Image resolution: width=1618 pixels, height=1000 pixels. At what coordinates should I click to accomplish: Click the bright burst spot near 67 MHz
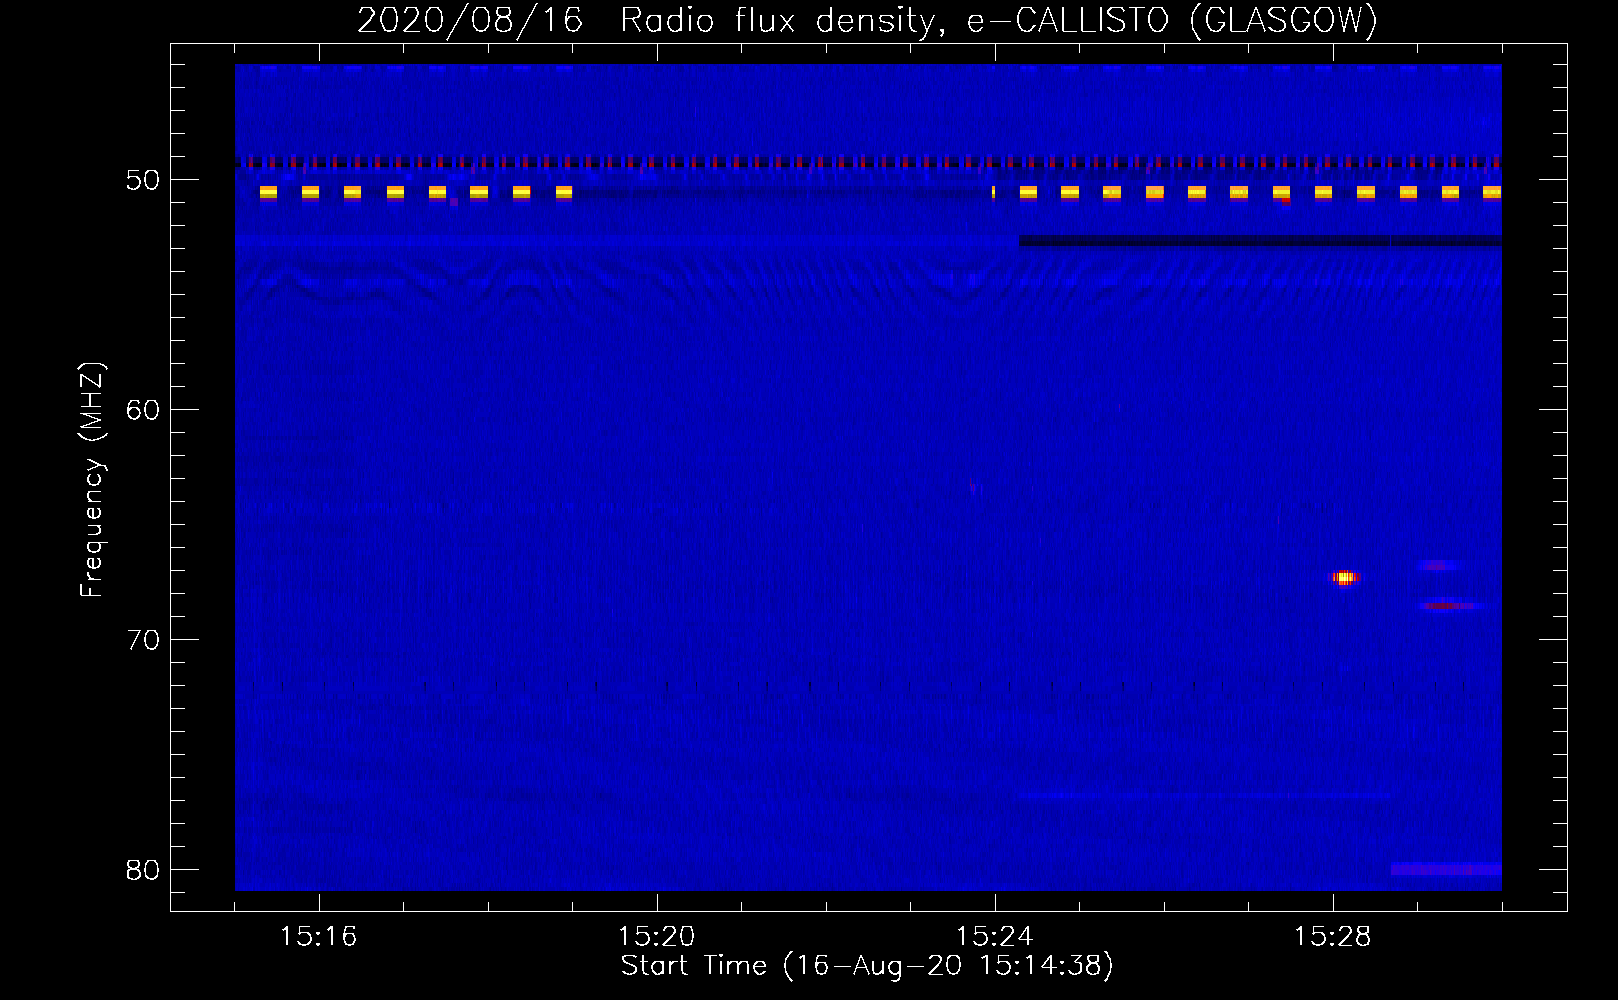[1345, 577]
